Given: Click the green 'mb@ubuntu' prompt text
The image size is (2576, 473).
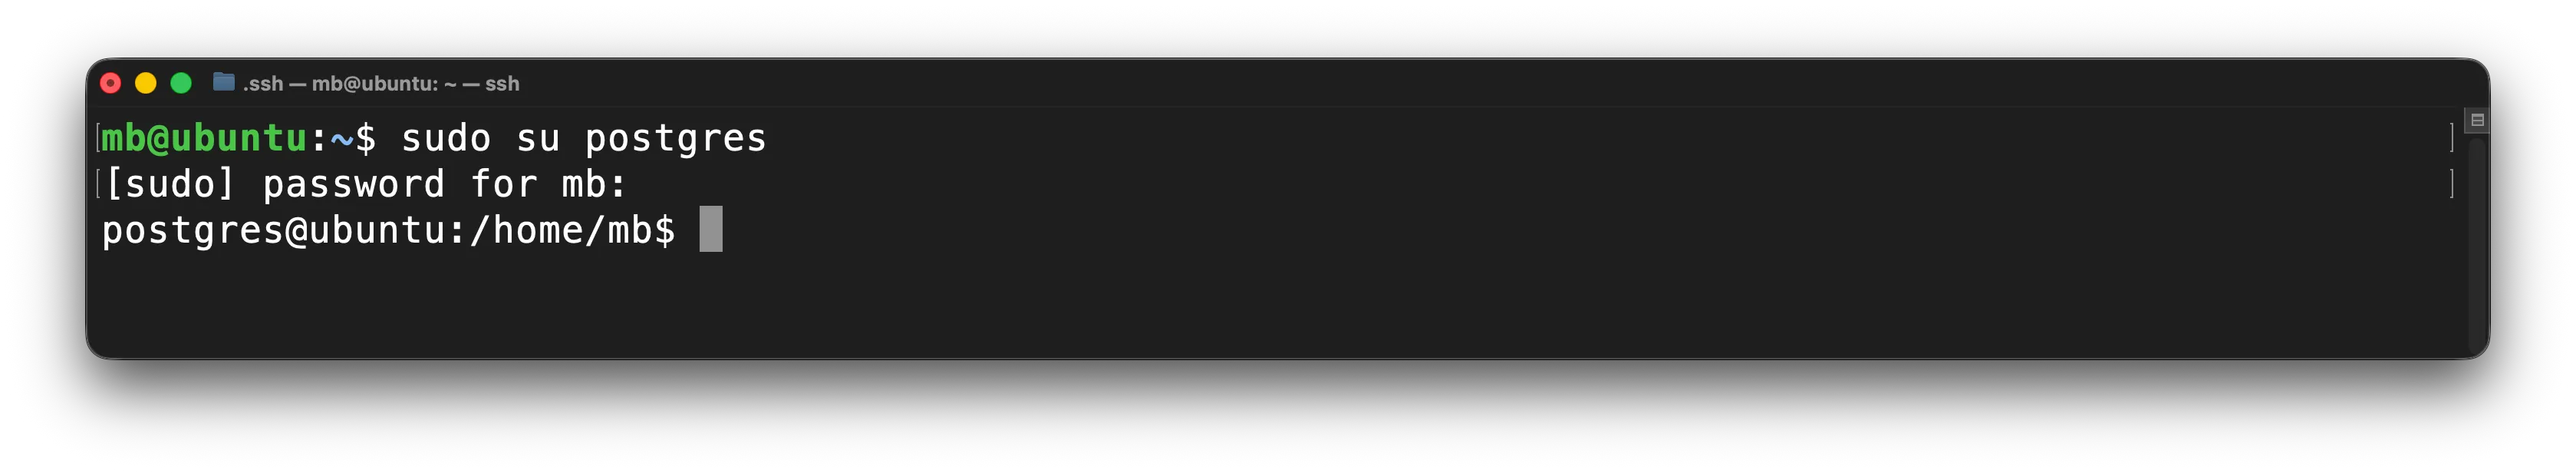Looking at the screenshot, I should tap(204, 138).
